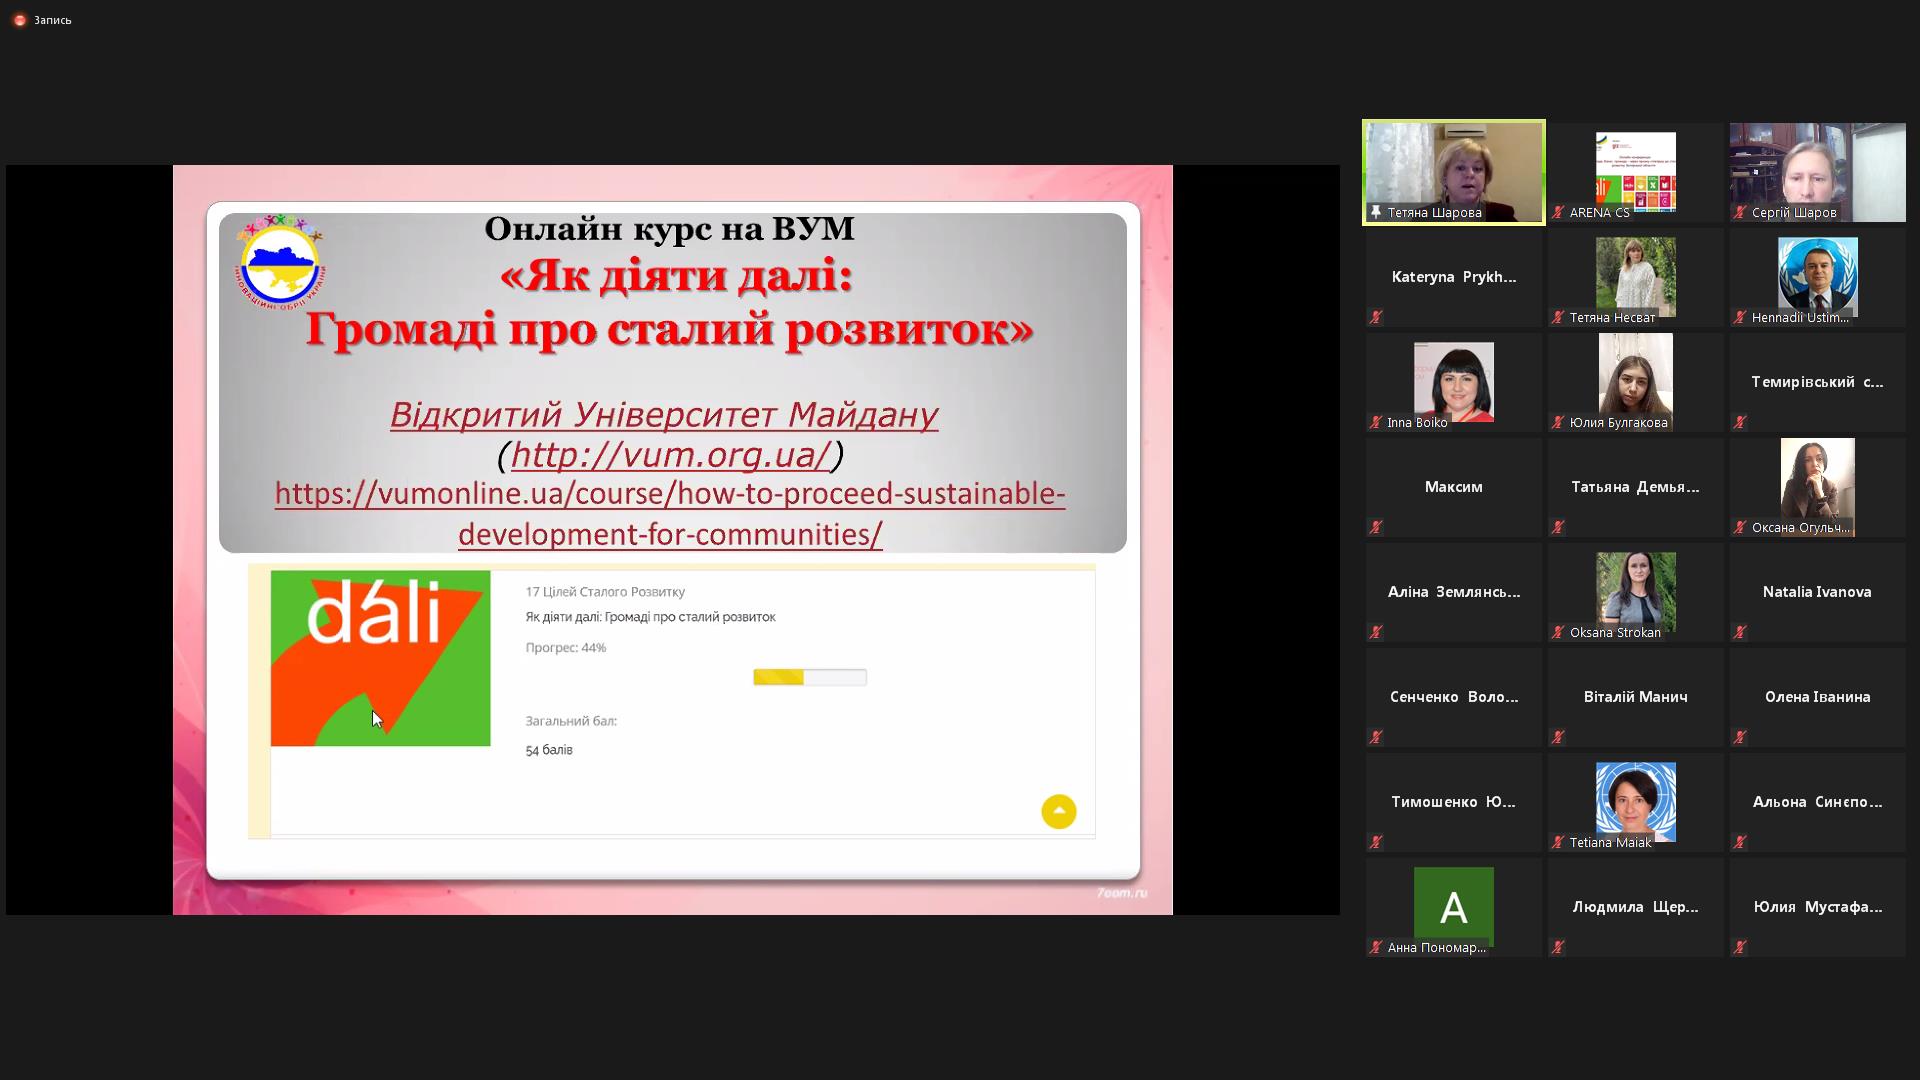
Task: Click muted mic icon on Tetiana Maiak tile
Action: [x=1558, y=842]
